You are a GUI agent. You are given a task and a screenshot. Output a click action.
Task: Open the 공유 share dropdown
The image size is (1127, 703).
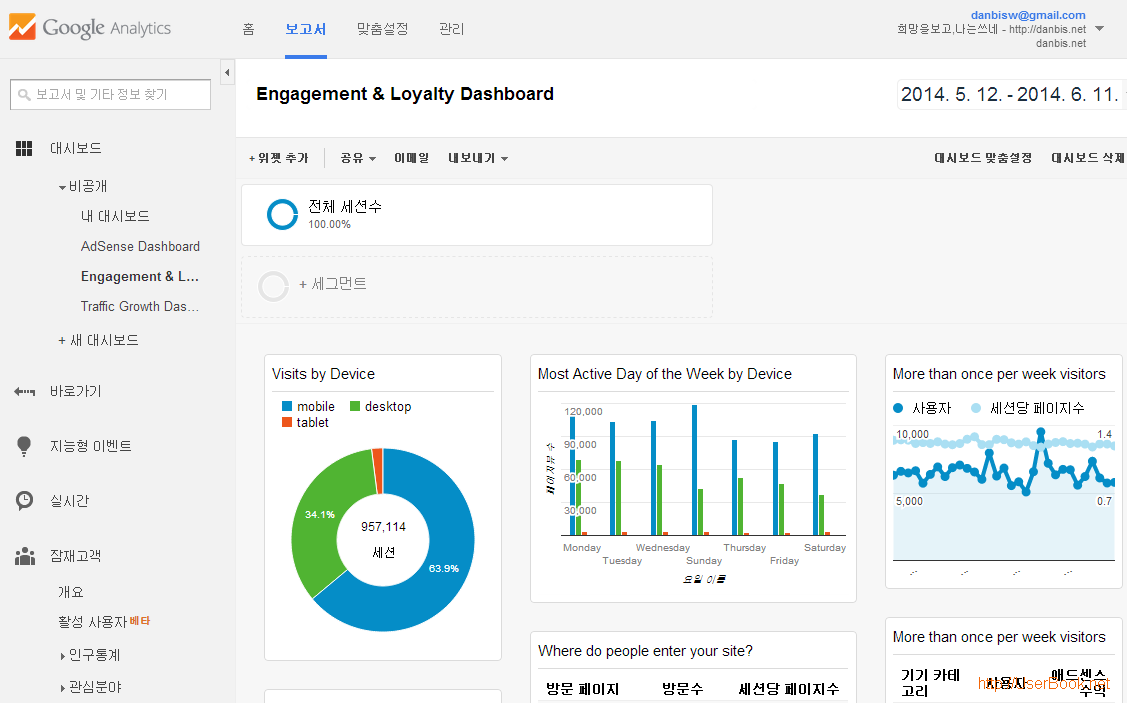tap(355, 158)
